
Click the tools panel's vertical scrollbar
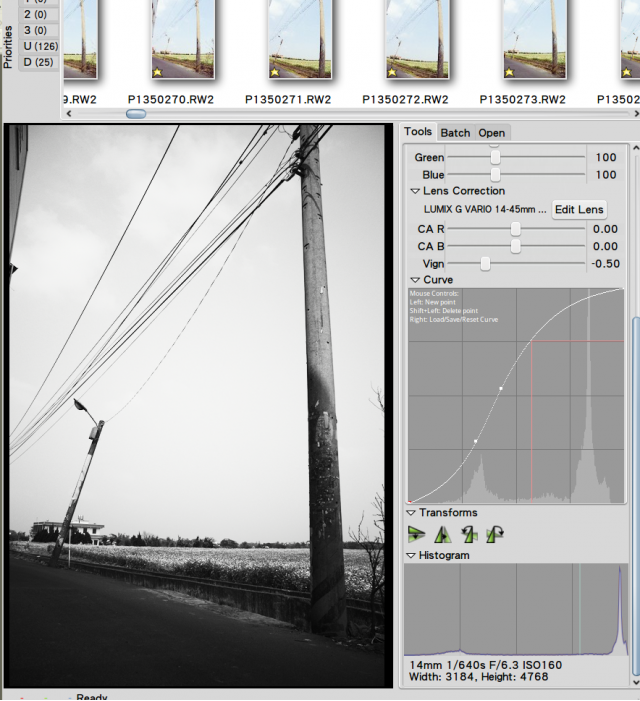(x=636, y=496)
